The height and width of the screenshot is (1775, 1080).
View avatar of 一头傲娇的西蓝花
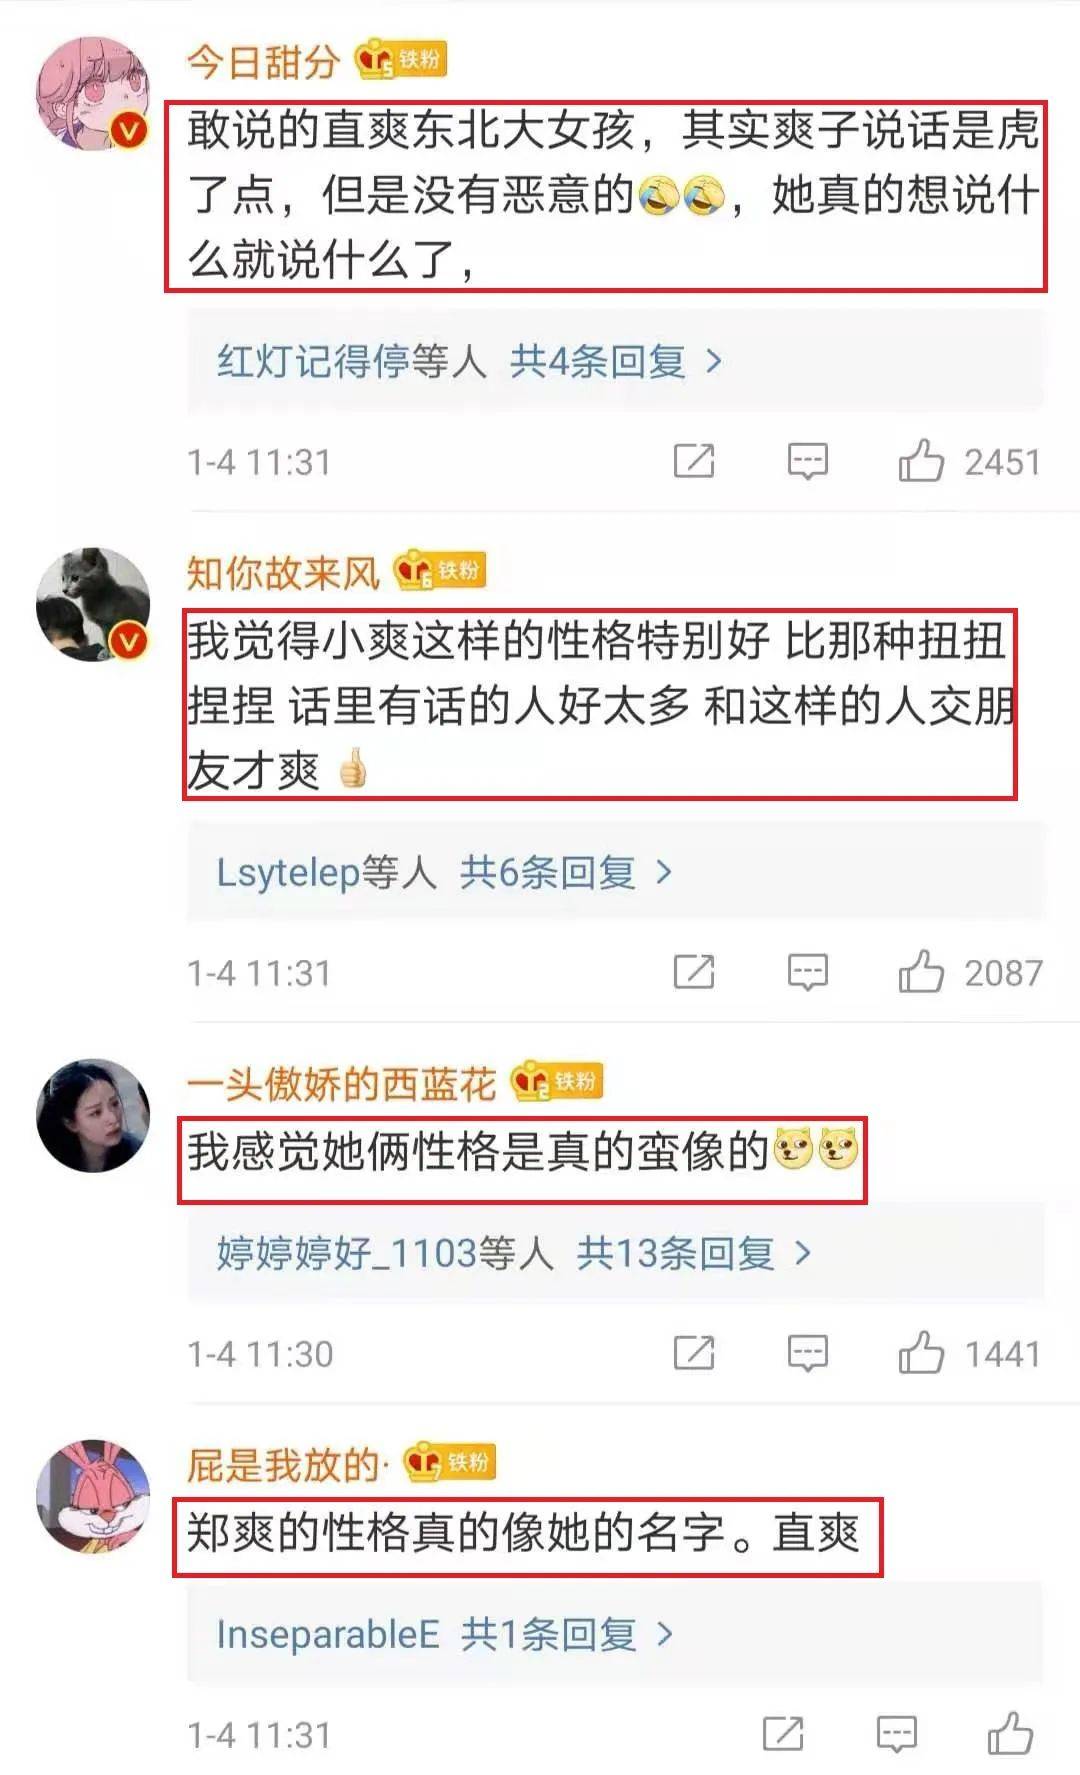tap(93, 1114)
